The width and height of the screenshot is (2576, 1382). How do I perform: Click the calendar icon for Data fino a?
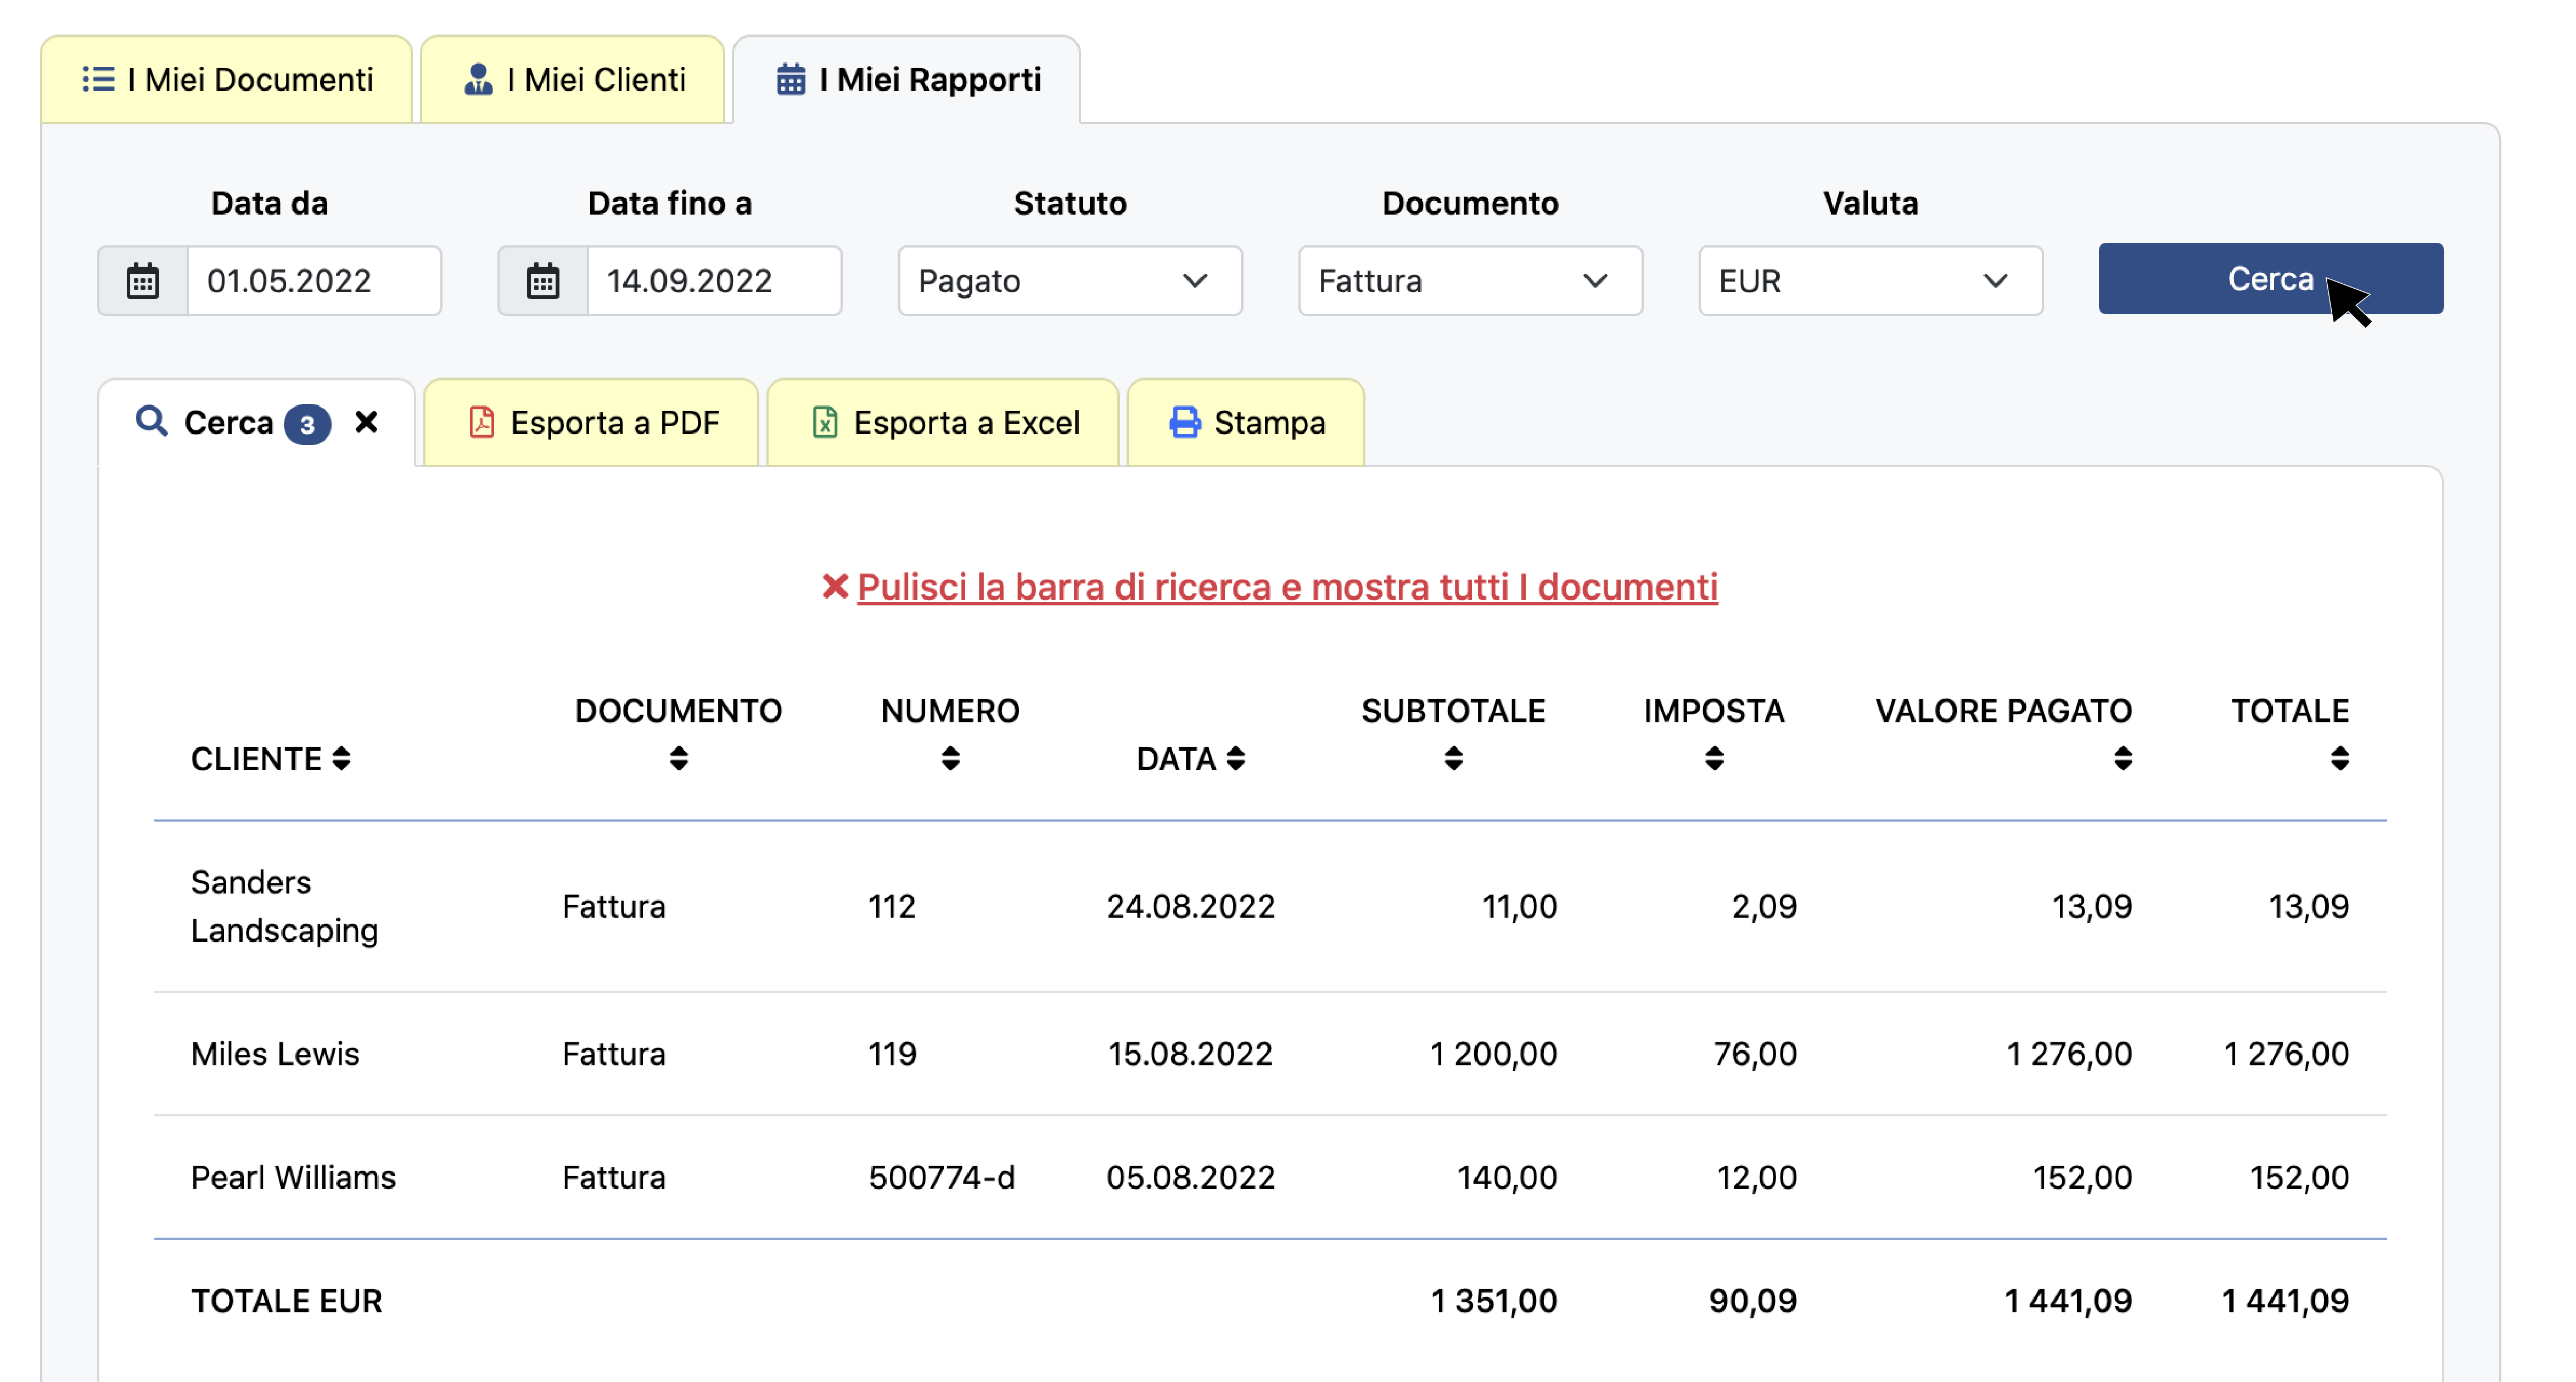[543, 281]
